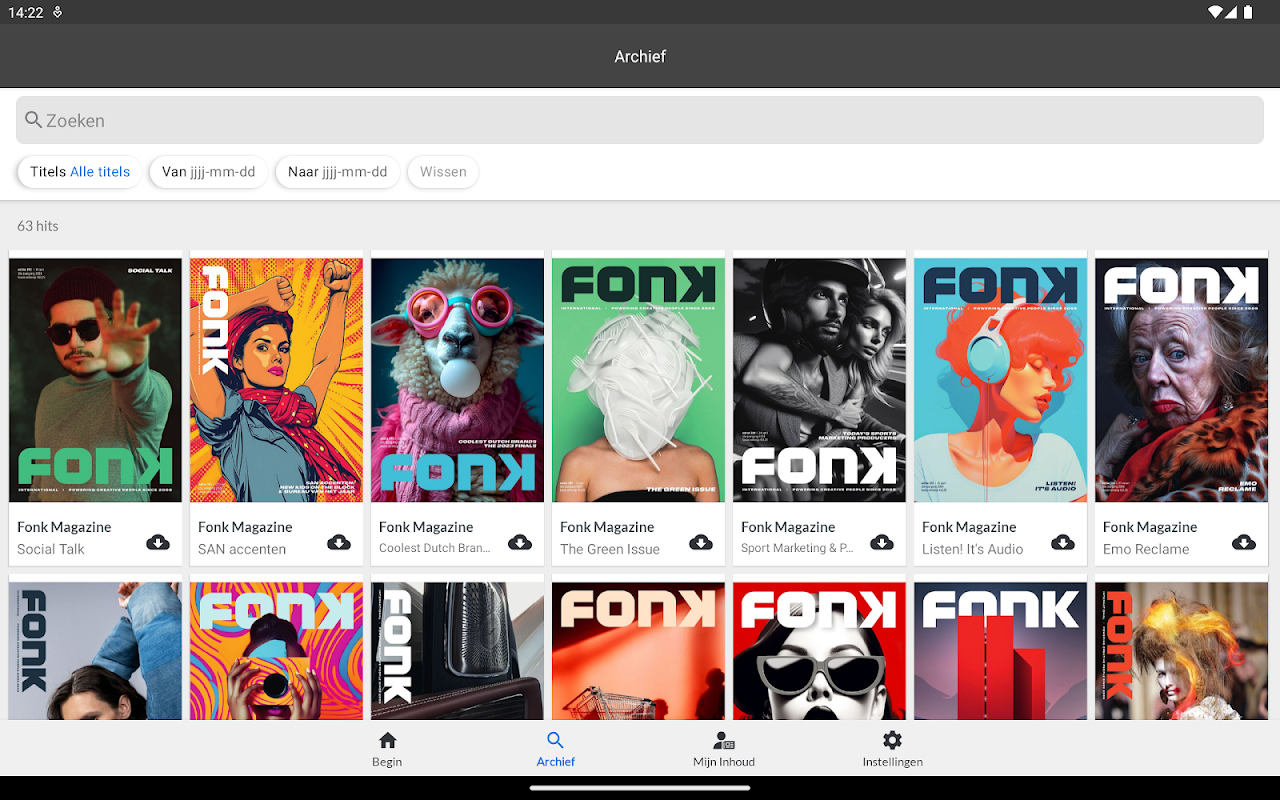Download The Green Issue magazine
The image size is (1280, 800).
pyautogui.click(x=701, y=542)
